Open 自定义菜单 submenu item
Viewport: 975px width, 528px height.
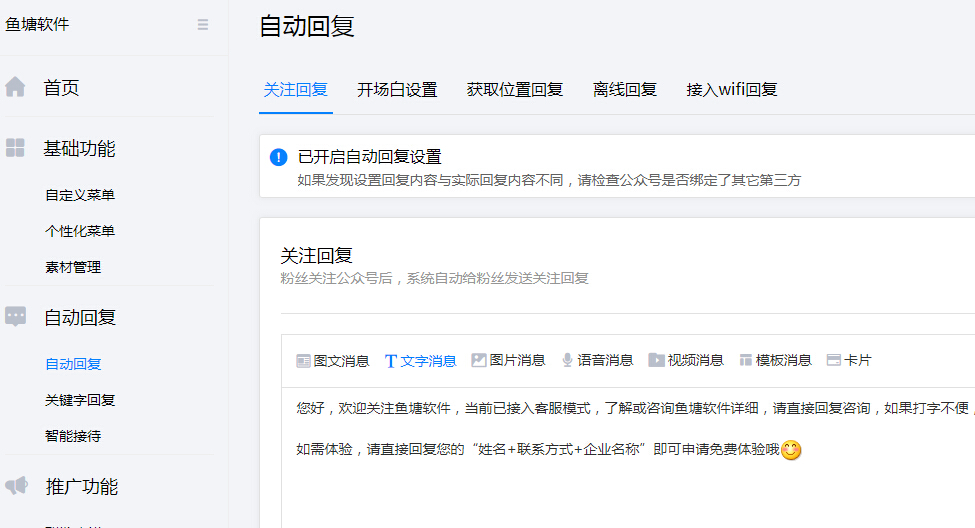[80, 195]
